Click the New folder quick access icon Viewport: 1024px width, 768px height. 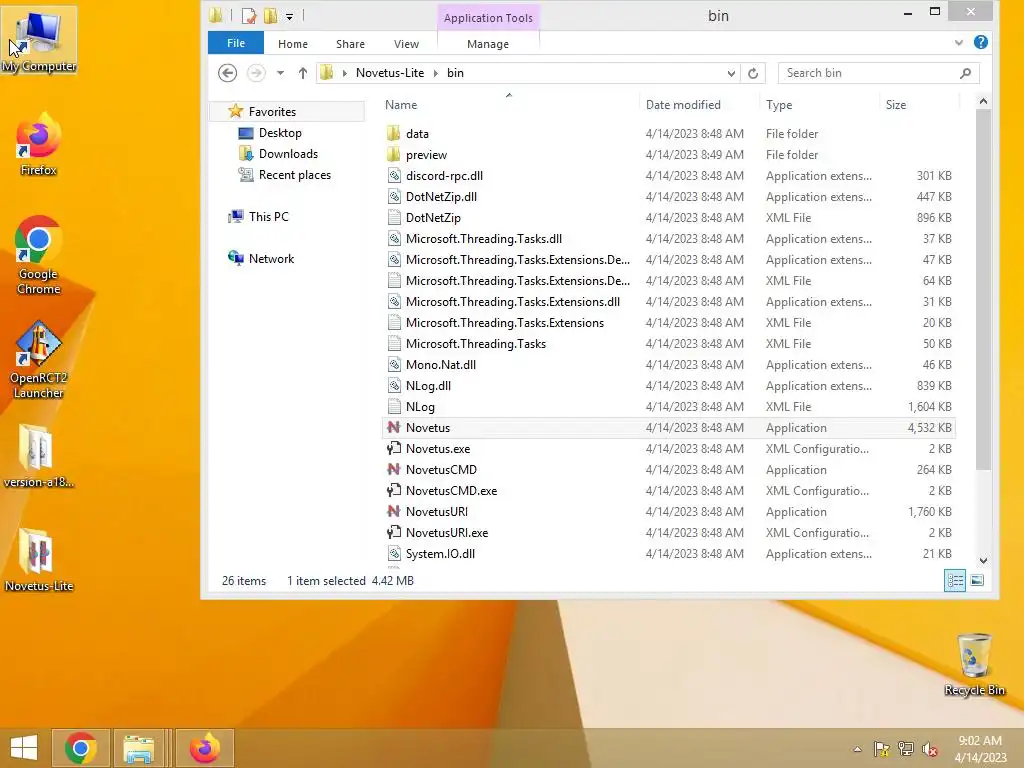click(x=270, y=16)
